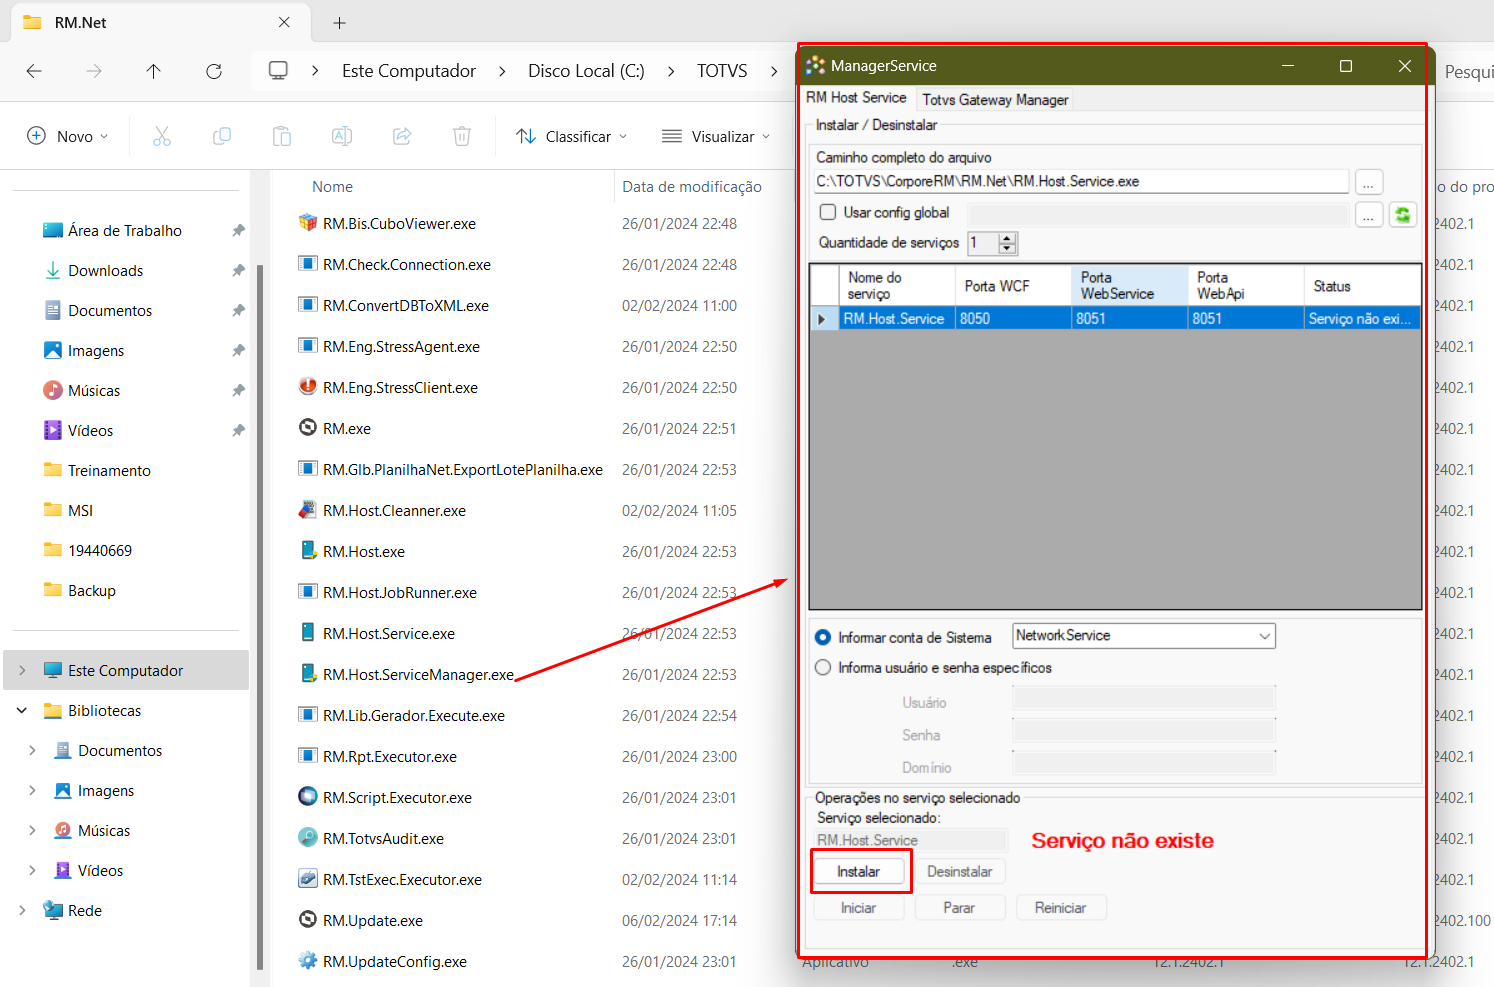Click the delete trash icon in Explorer toolbar
The height and width of the screenshot is (987, 1494).
[462, 136]
